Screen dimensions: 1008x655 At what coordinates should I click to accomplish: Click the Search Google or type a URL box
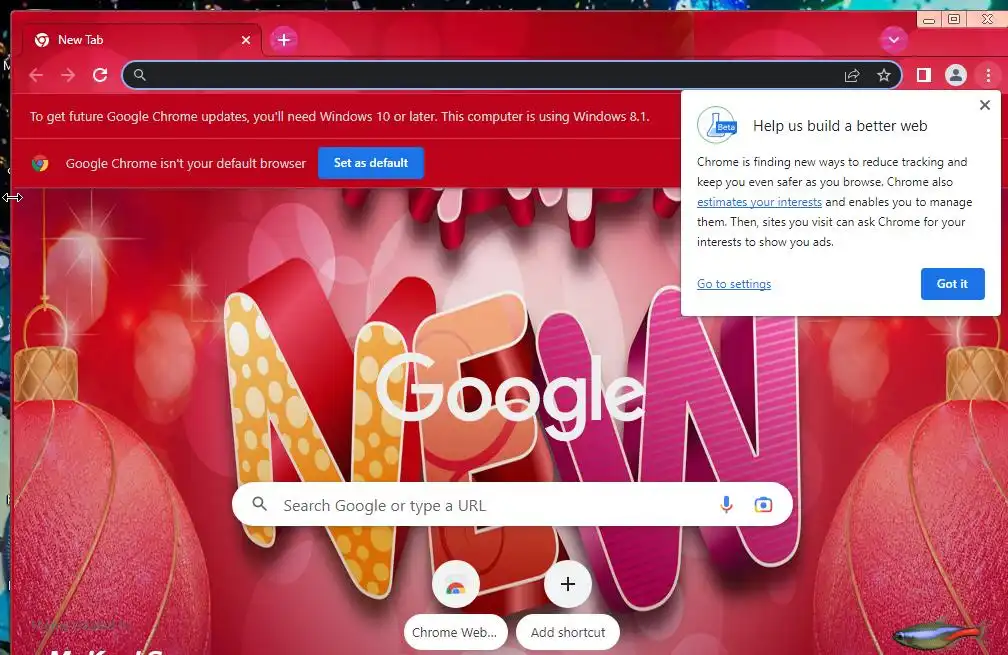512,505
